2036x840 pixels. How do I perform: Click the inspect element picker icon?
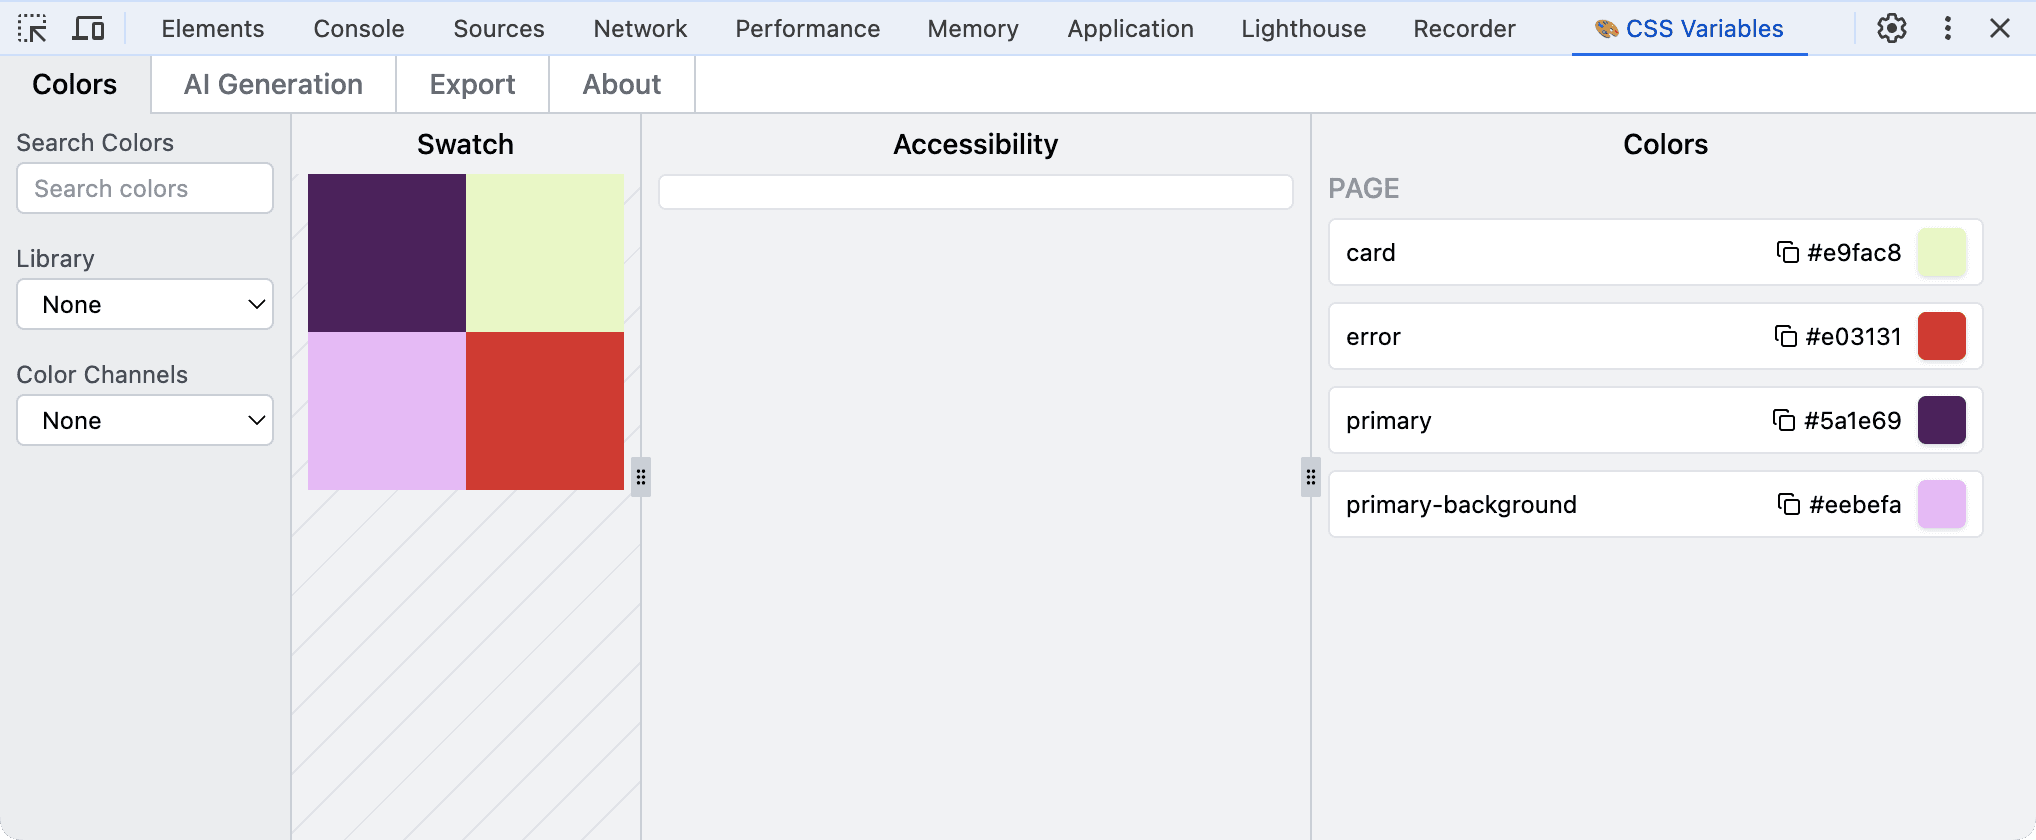tap(32, 28)
